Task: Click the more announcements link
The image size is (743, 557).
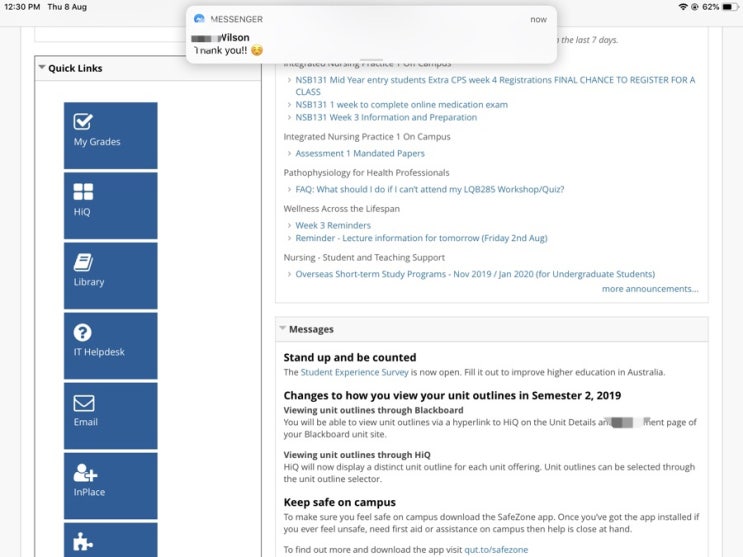Action: click(650, 289)
